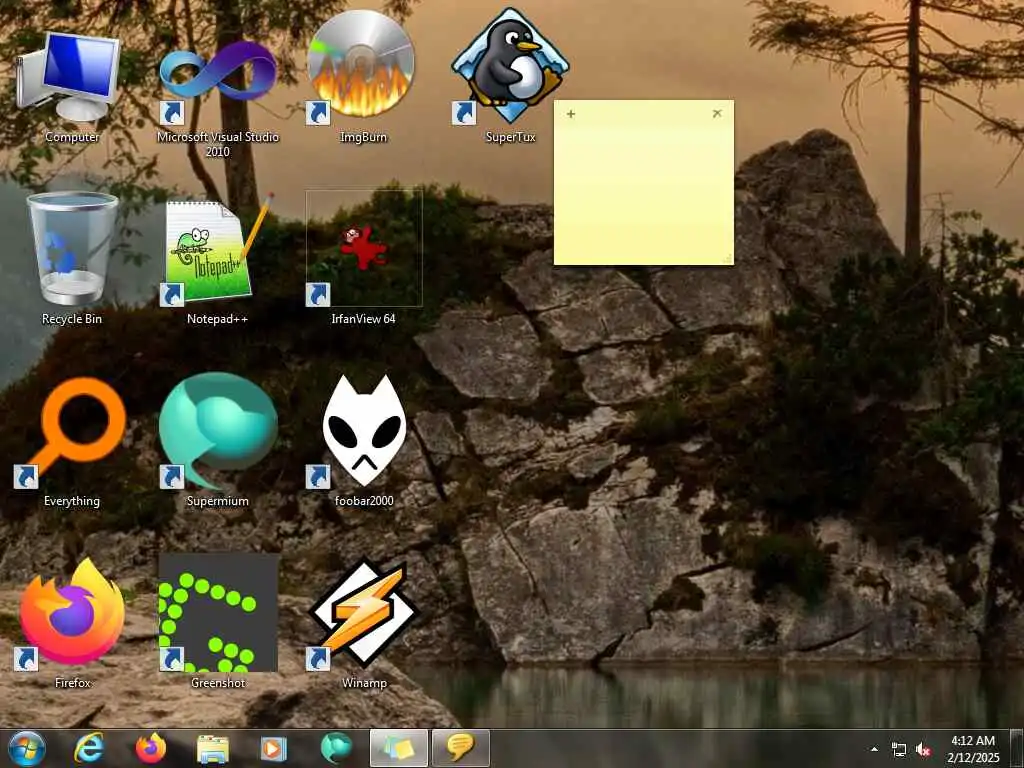This screenshot has height=768, width=1024.
Task: Click the Everything search shortcut
Action: (72, 432)
